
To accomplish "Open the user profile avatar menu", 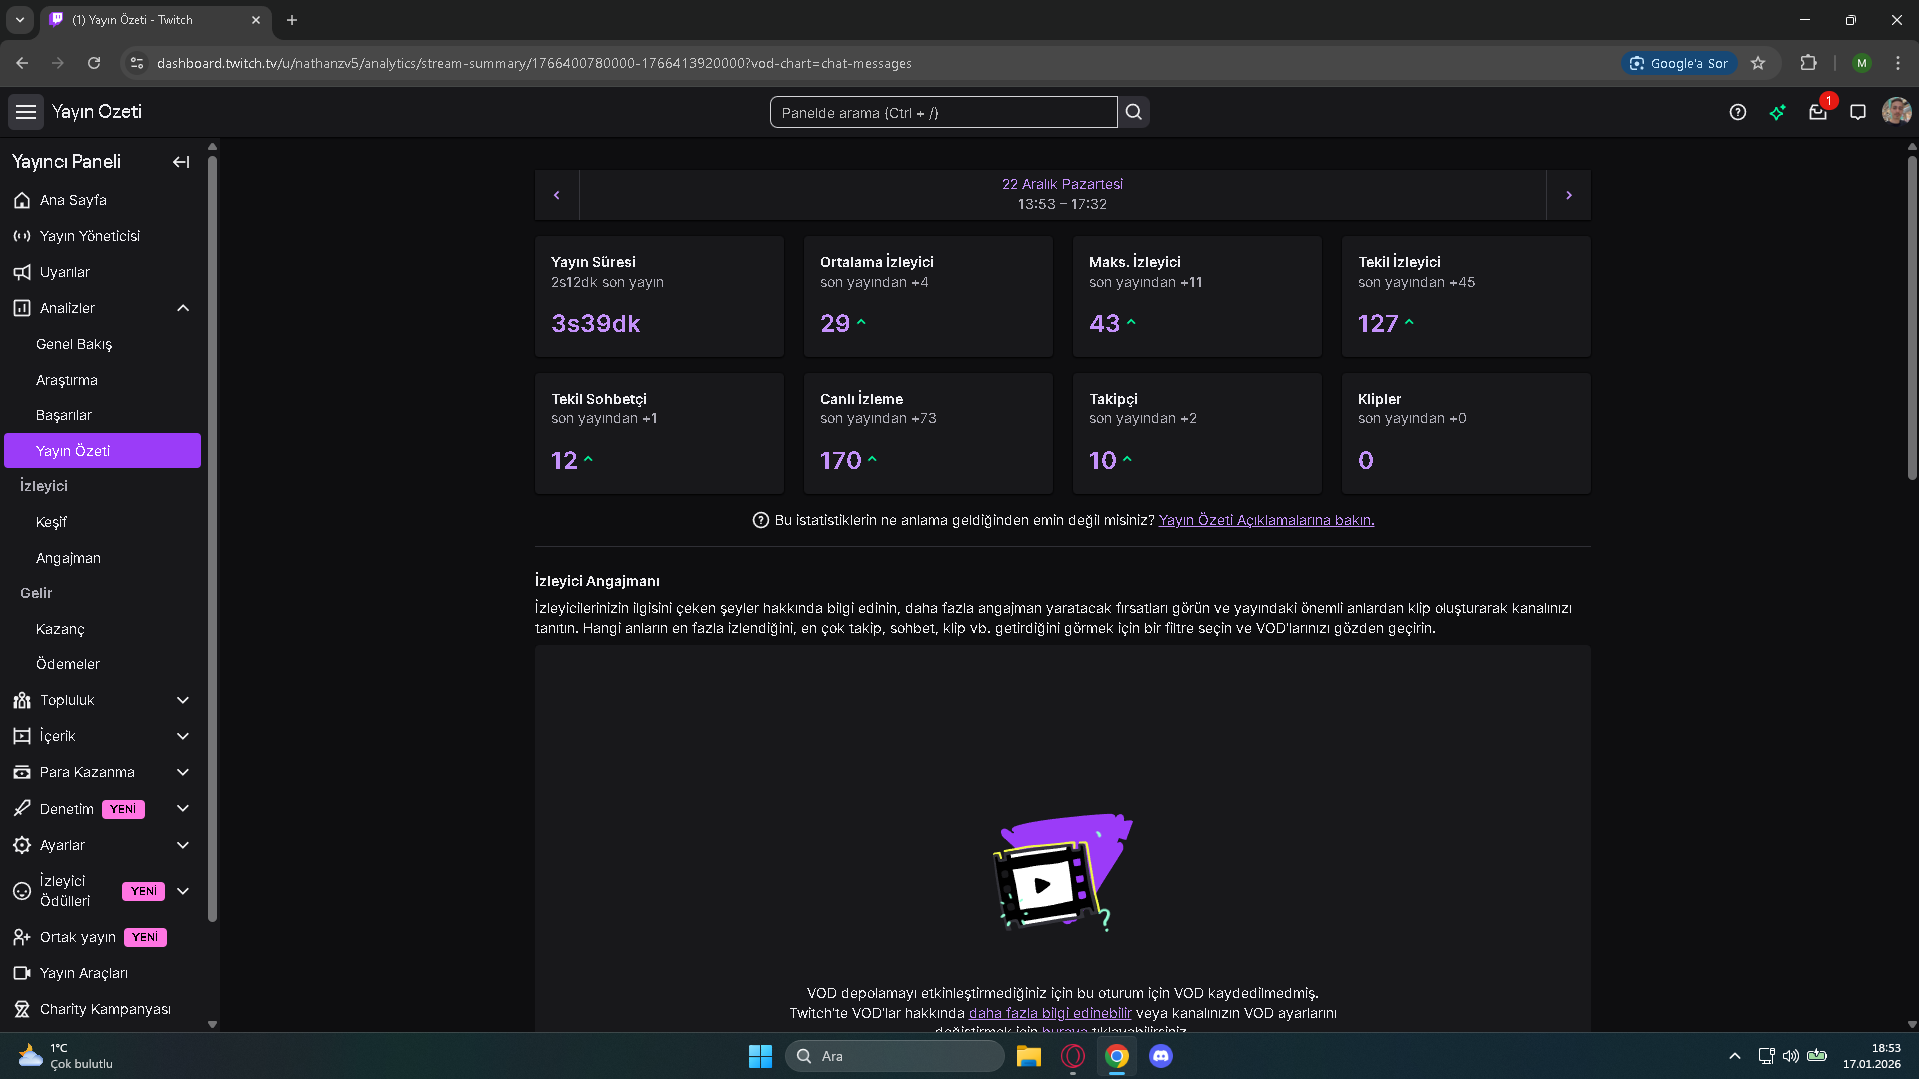I will (1896, 112).
